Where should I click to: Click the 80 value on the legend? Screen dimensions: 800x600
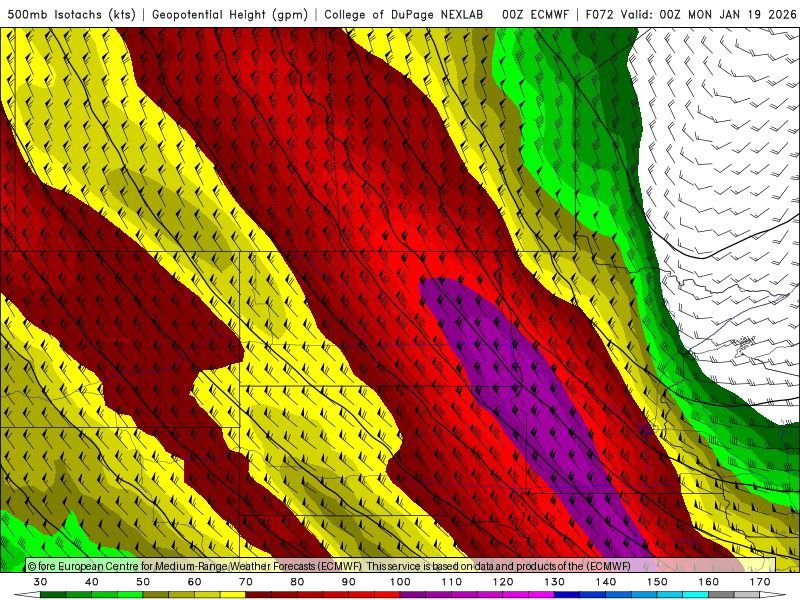[x=297, y=582]
